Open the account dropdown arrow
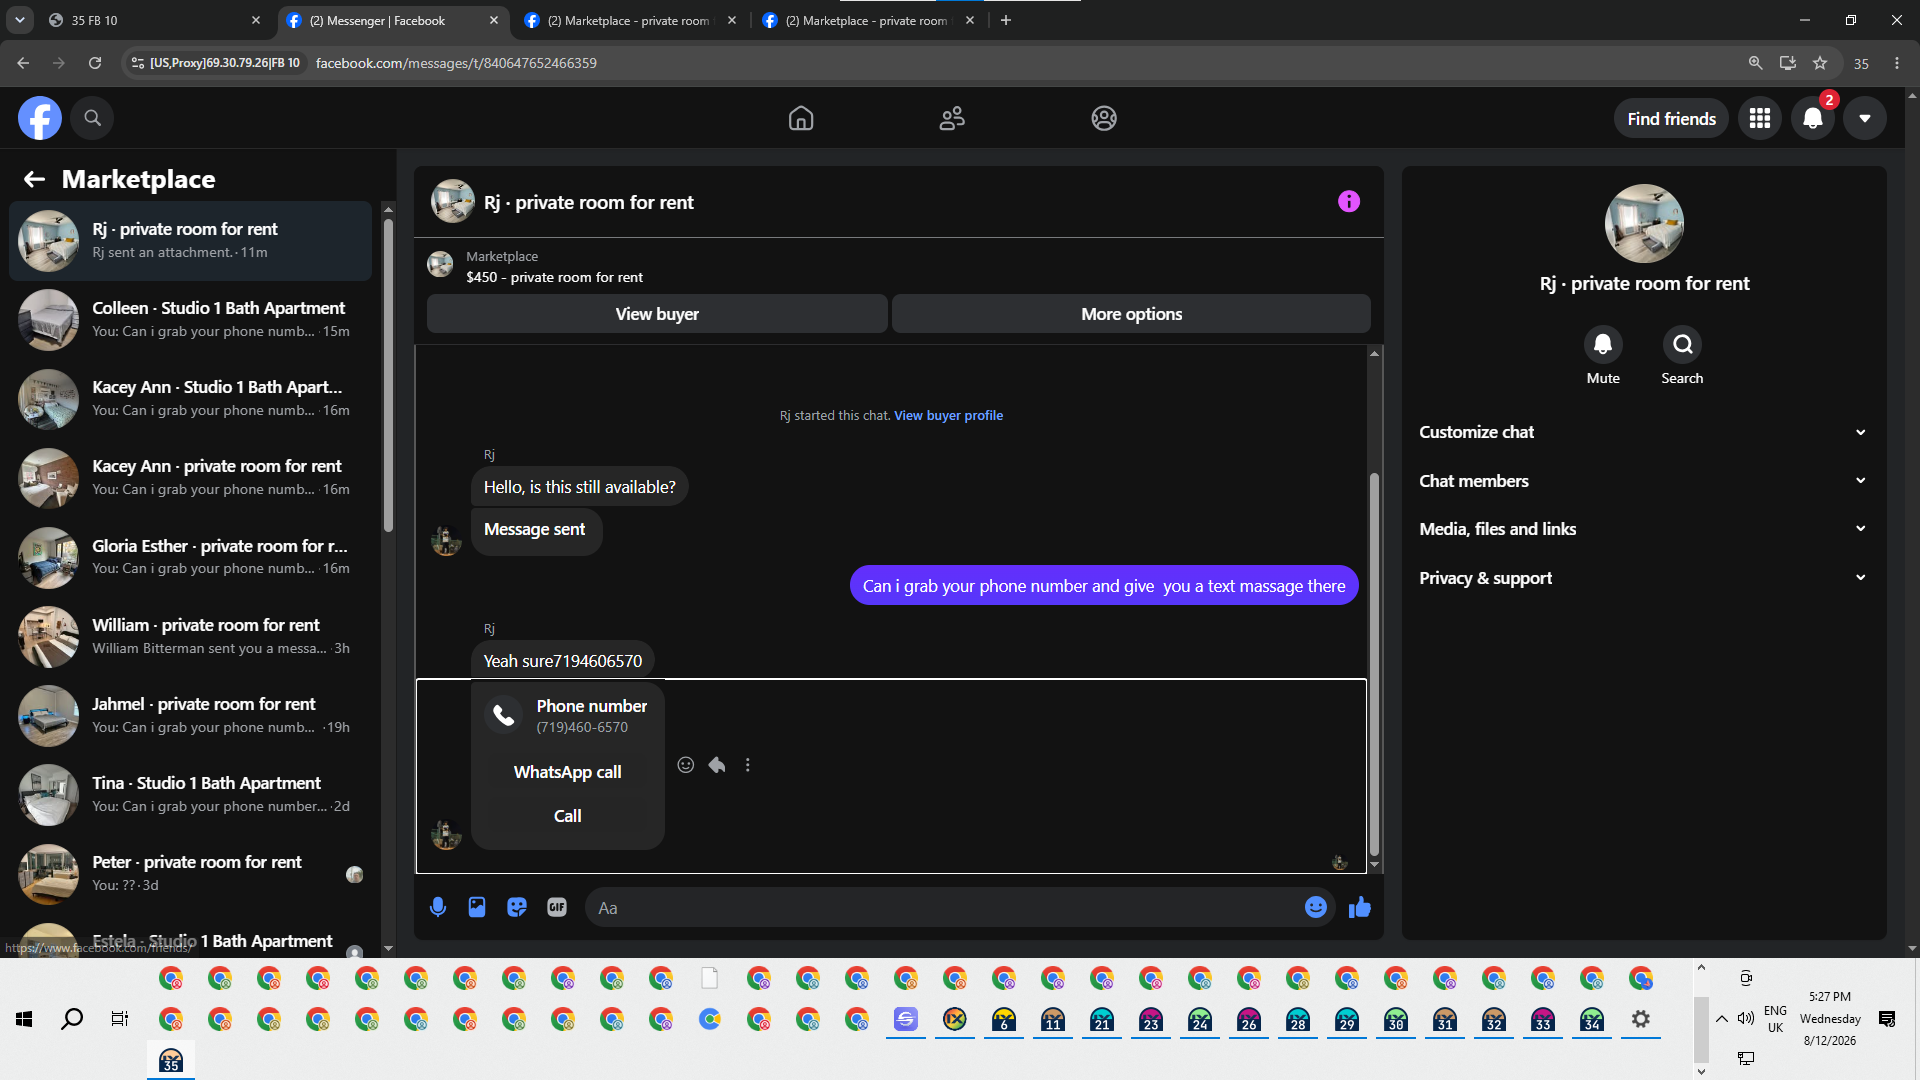Image resolution: width=1920 pixels, height=1080 pixels. 1865,118
